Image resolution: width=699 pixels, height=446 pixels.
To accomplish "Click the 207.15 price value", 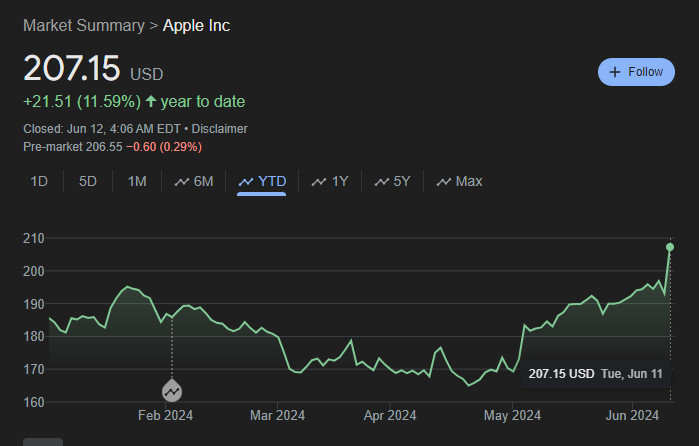I will click(72, 68).
